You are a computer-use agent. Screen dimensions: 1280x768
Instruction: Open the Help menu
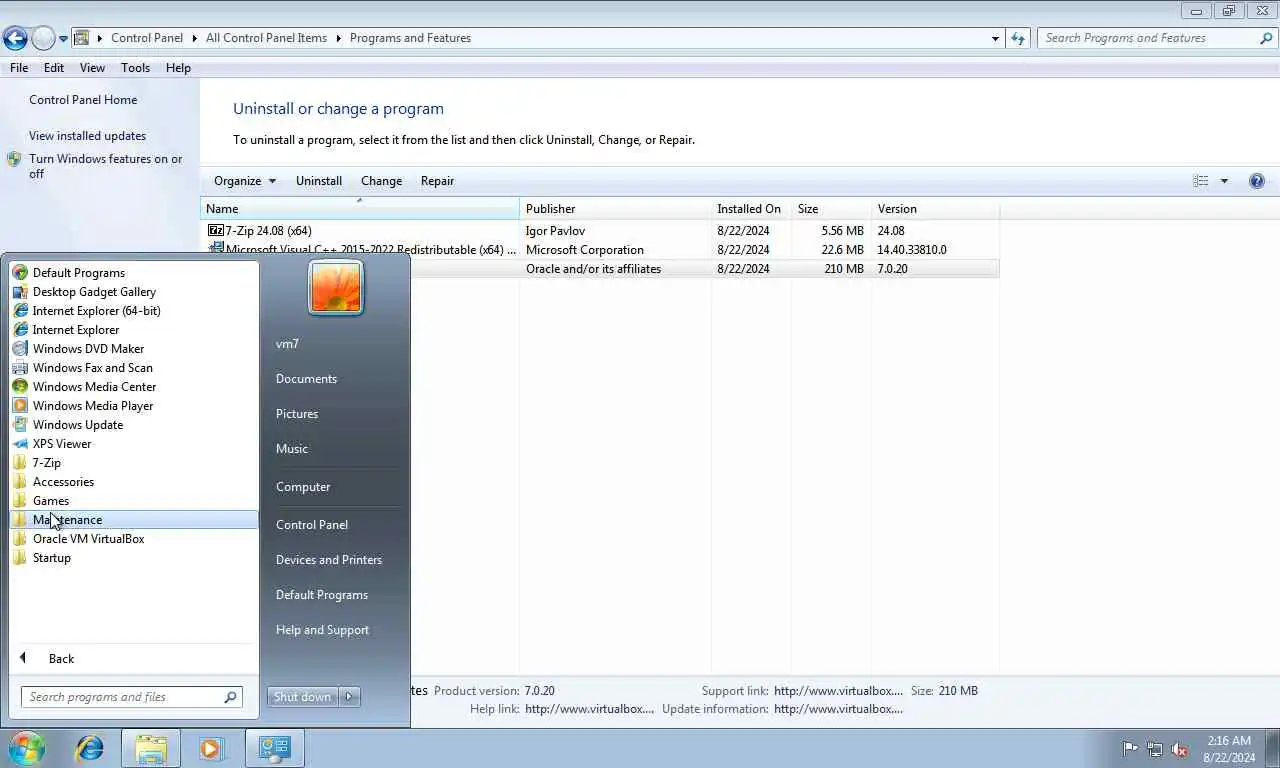178,67
